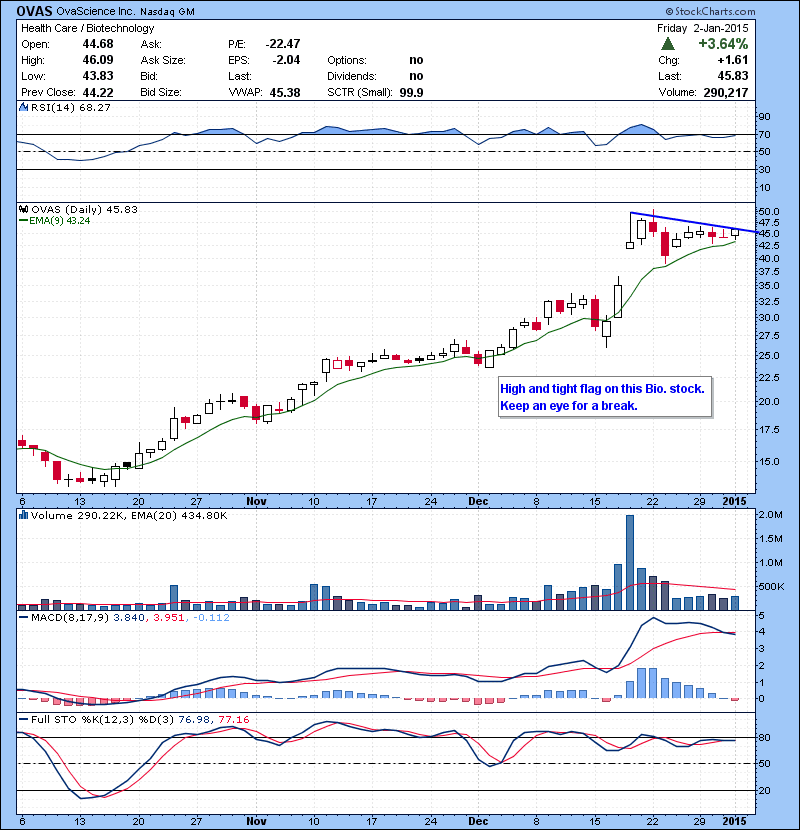Click the EMA(9) 43.24 legend text

click(59, 221)
